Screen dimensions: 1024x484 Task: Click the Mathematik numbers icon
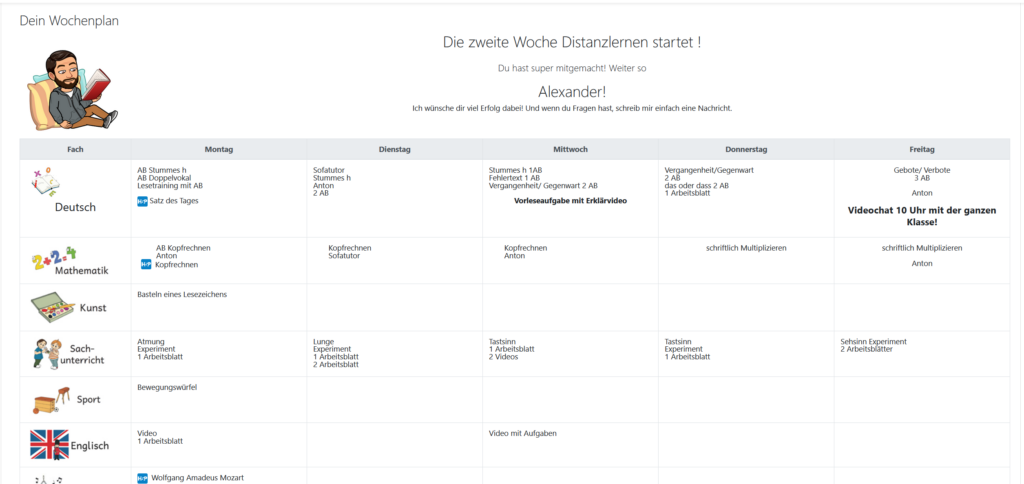[54, 260]
